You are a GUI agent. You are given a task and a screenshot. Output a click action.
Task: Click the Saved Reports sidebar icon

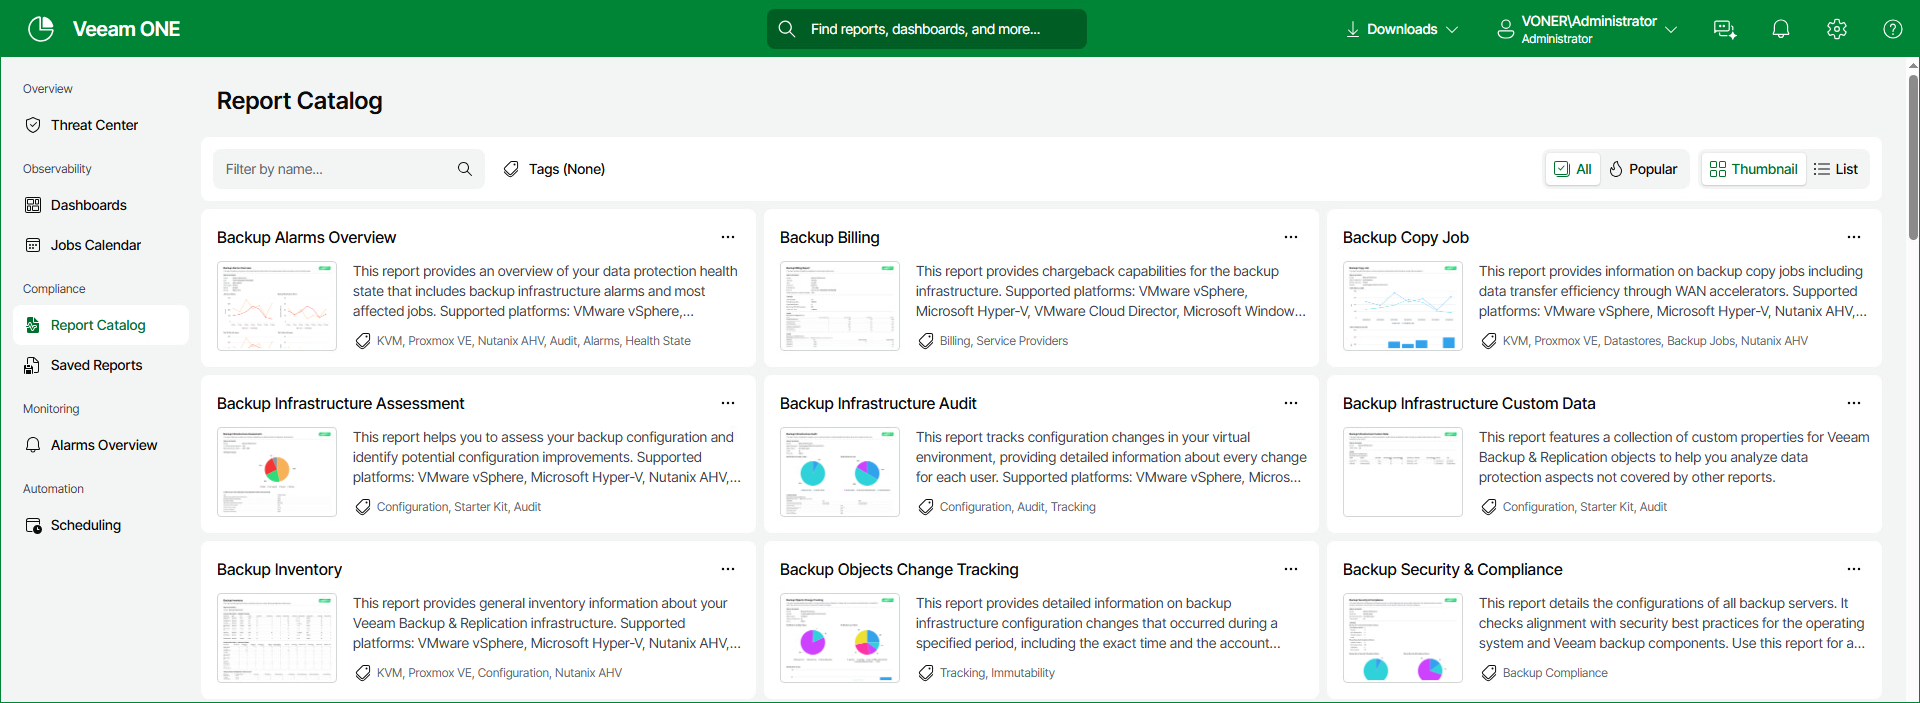pyautogui.click(x=33, y=365)
